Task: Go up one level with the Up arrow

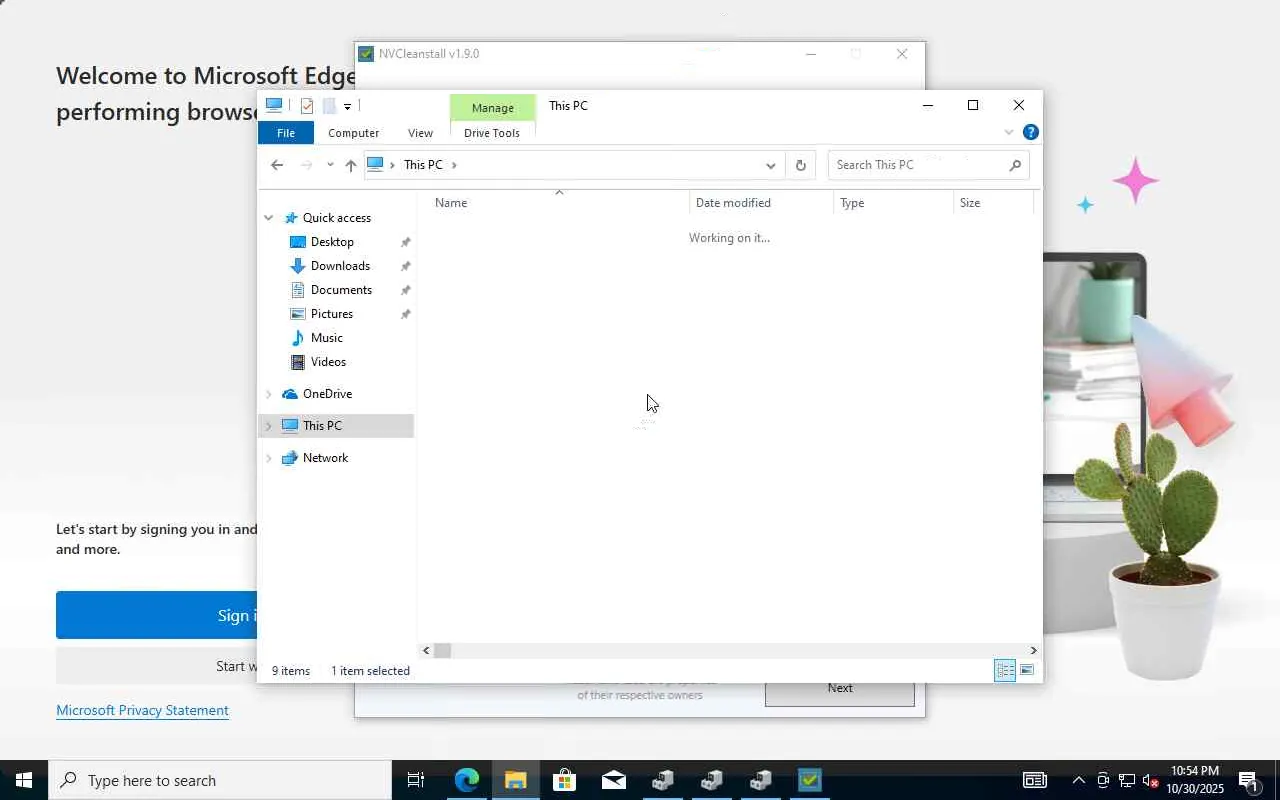Action: (x=350, y=165)
